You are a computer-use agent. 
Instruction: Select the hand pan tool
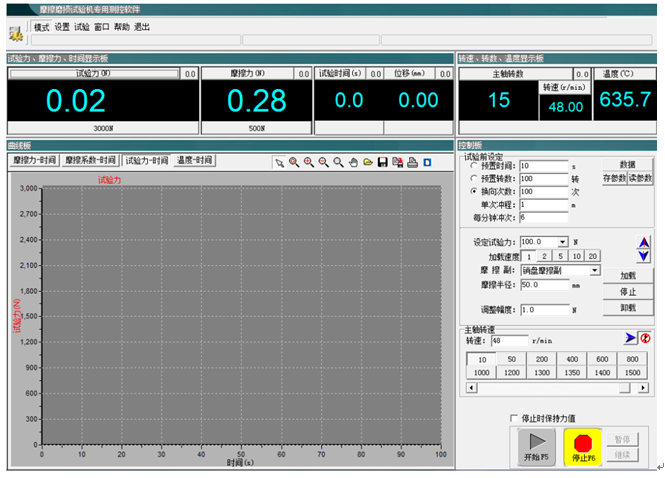(x=353, y=162)
